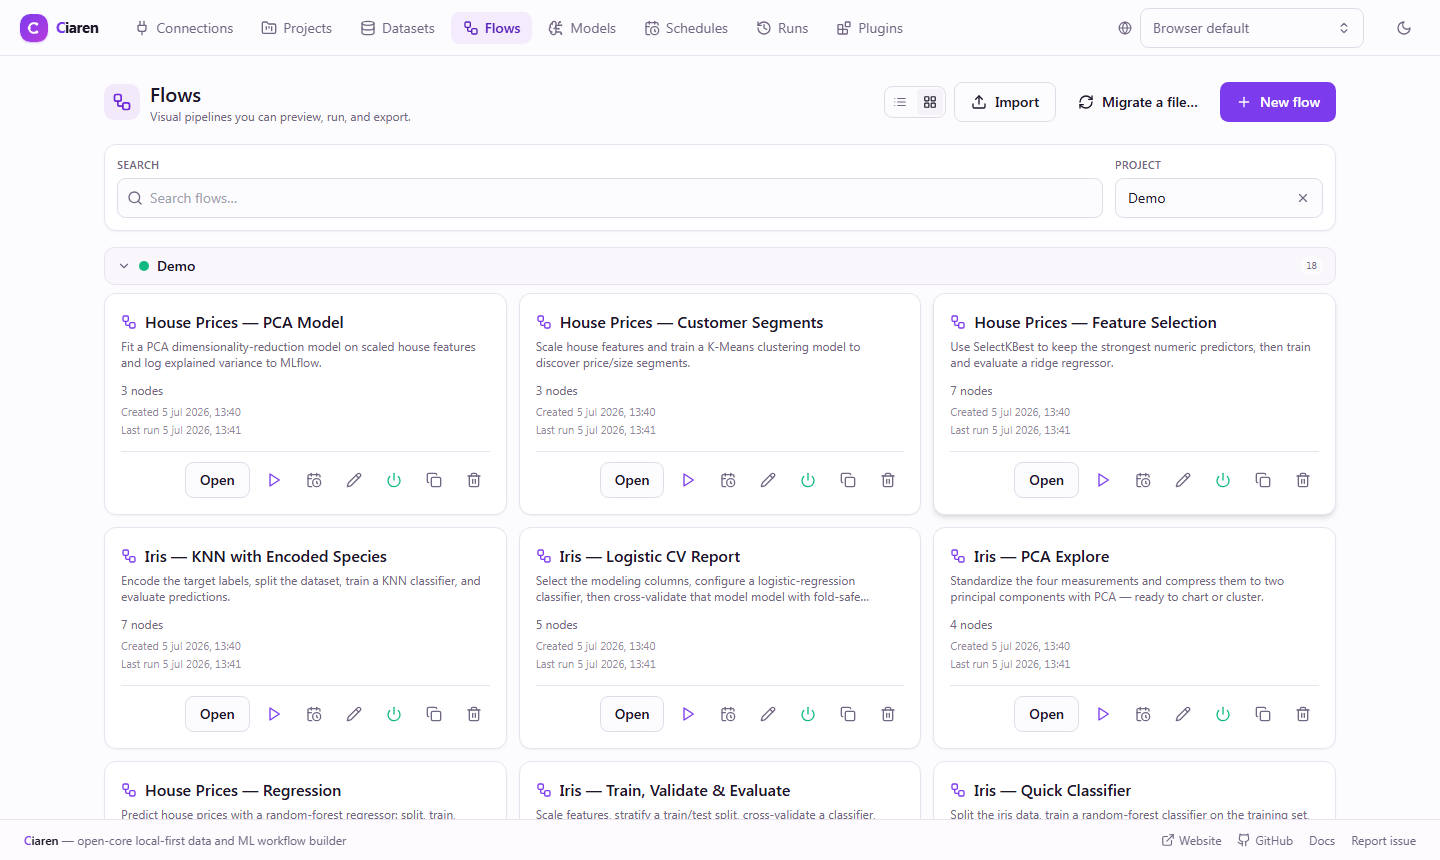
Task: Delete the House Prices — Feature Selection flow
Action: [x=1303, y=480]
